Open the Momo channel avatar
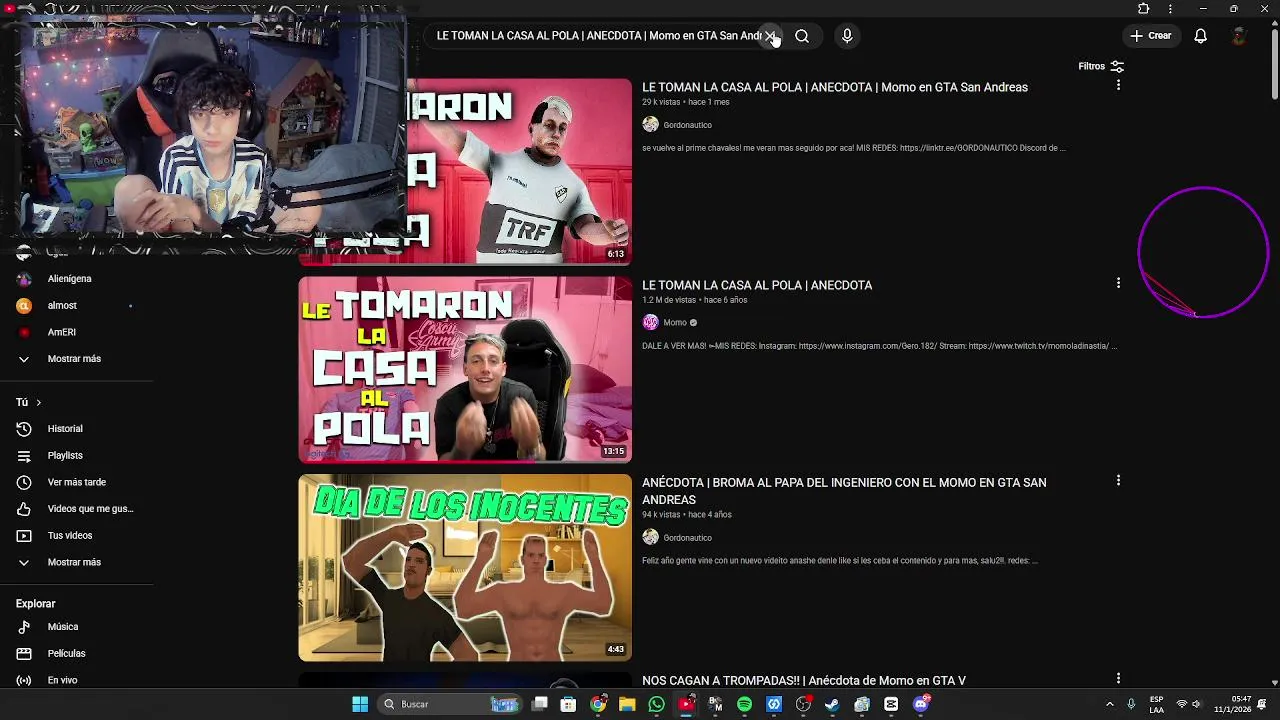This screenshot has height=720, width=1280. click(x=651, y=322)
